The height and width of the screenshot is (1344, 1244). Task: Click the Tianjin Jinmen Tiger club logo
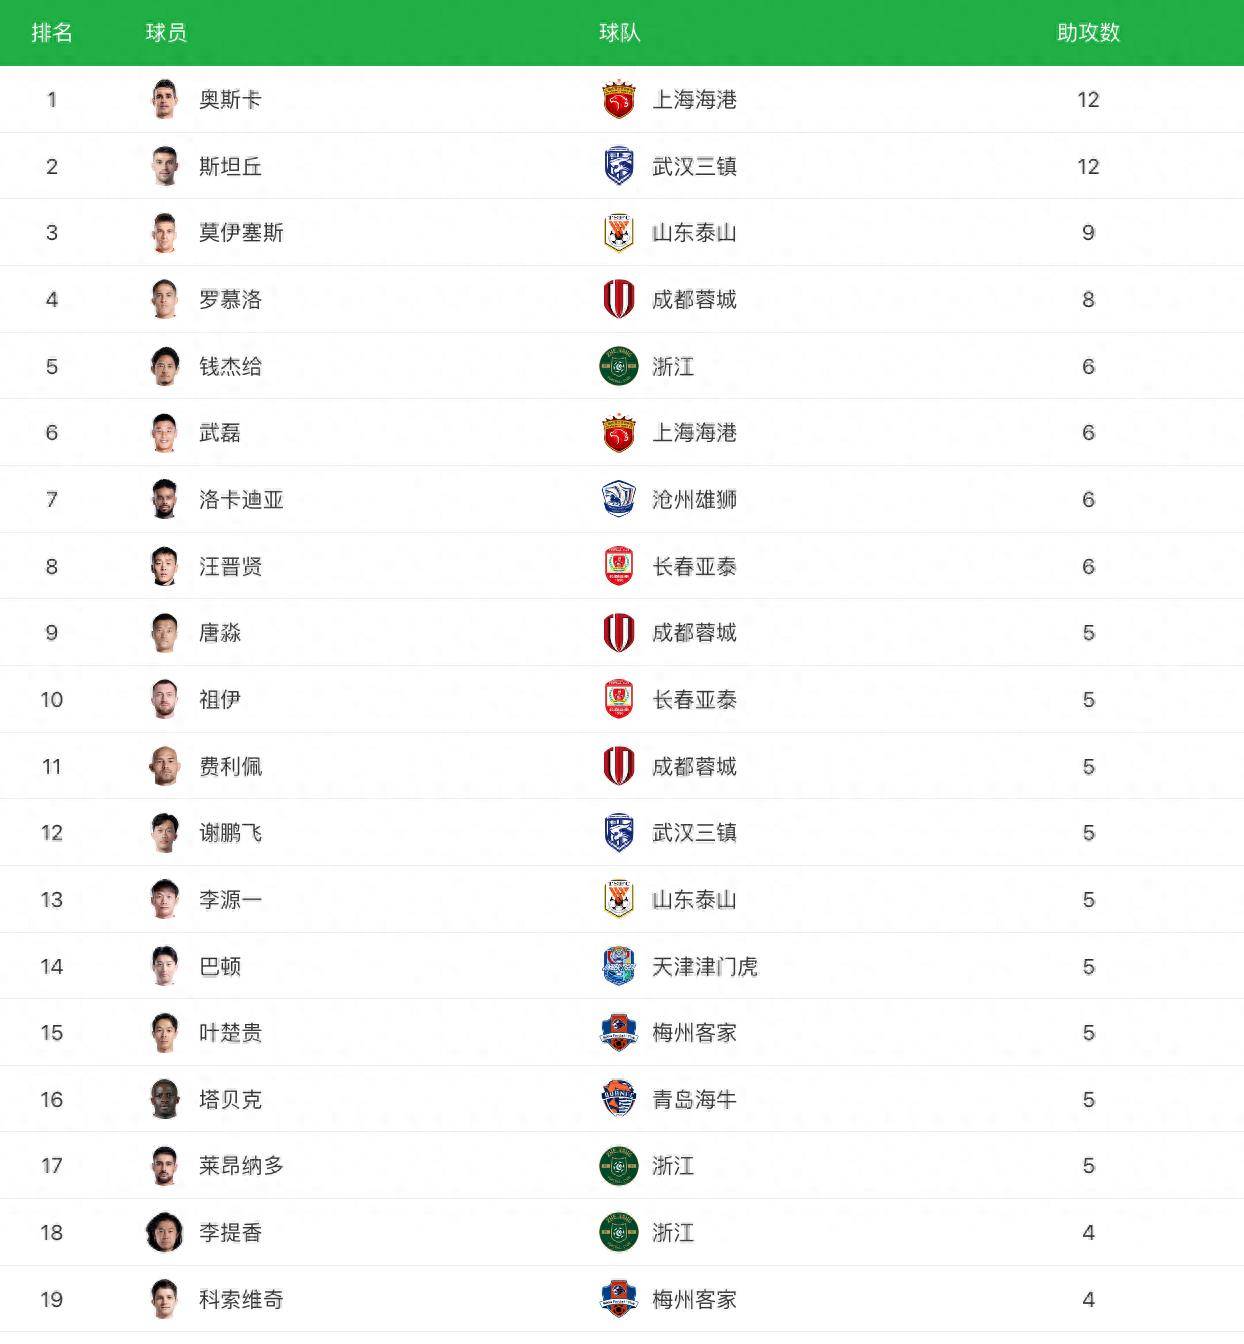(x=619, y=966)
